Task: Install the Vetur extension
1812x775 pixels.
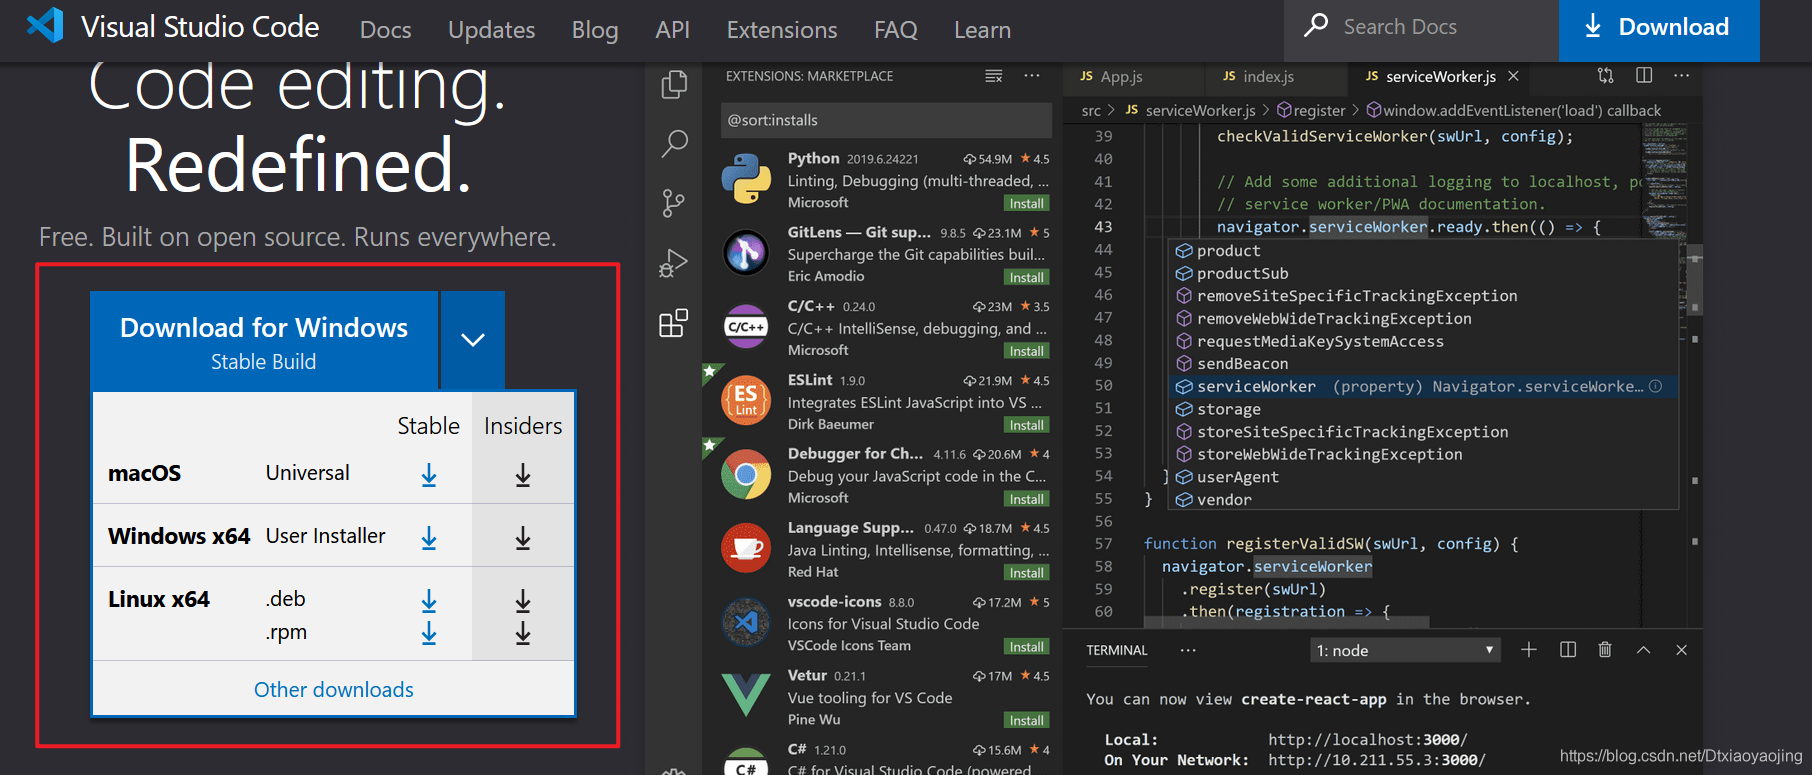Action: click(x=1027, y=721)
